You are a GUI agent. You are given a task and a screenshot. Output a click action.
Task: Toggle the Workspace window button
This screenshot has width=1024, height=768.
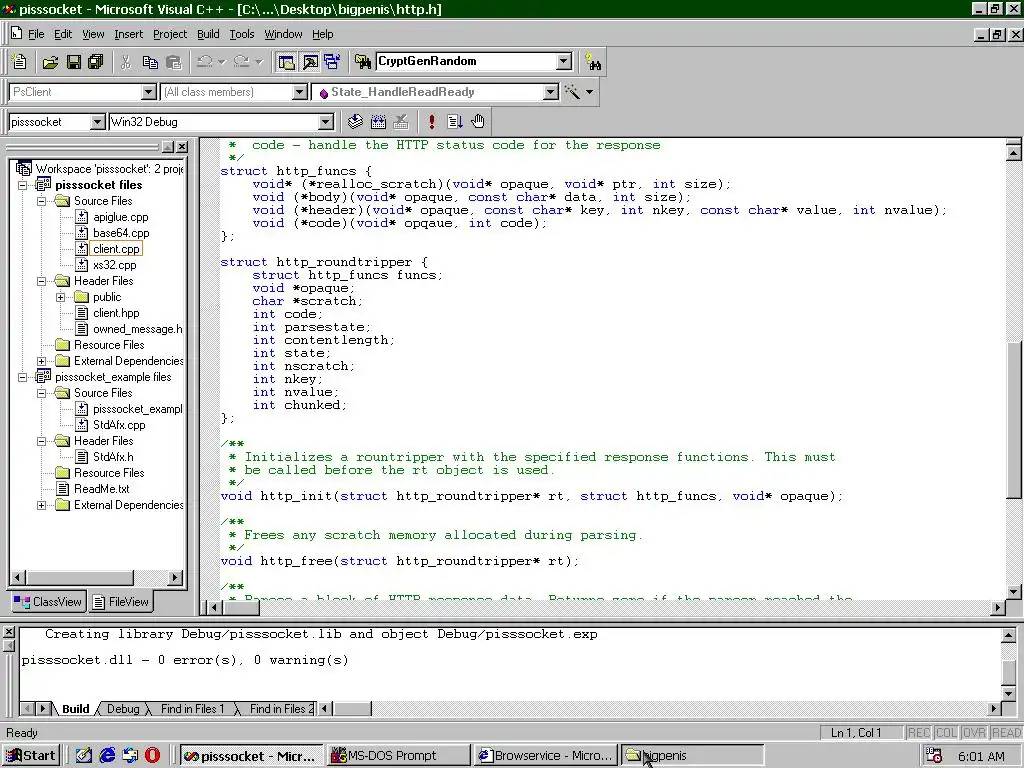pyautogui.click(x=286, y=62)
